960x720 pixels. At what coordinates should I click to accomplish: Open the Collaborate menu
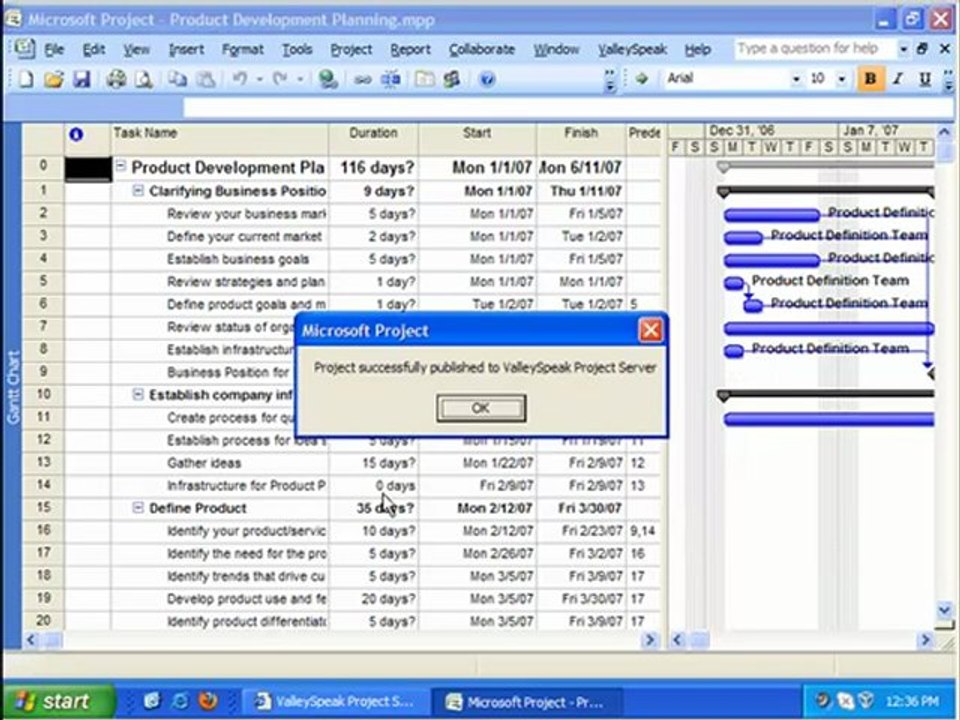click(482, 50)
